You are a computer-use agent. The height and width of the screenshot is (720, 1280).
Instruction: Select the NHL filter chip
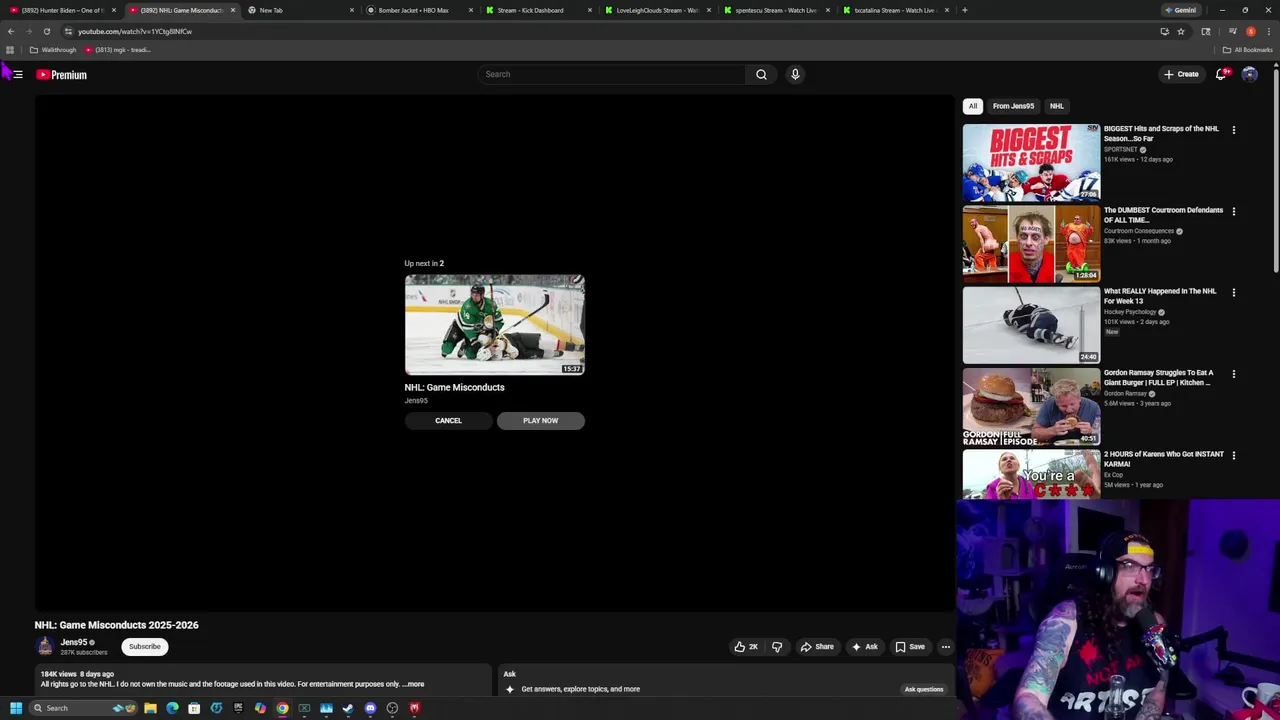point(1057,106)
